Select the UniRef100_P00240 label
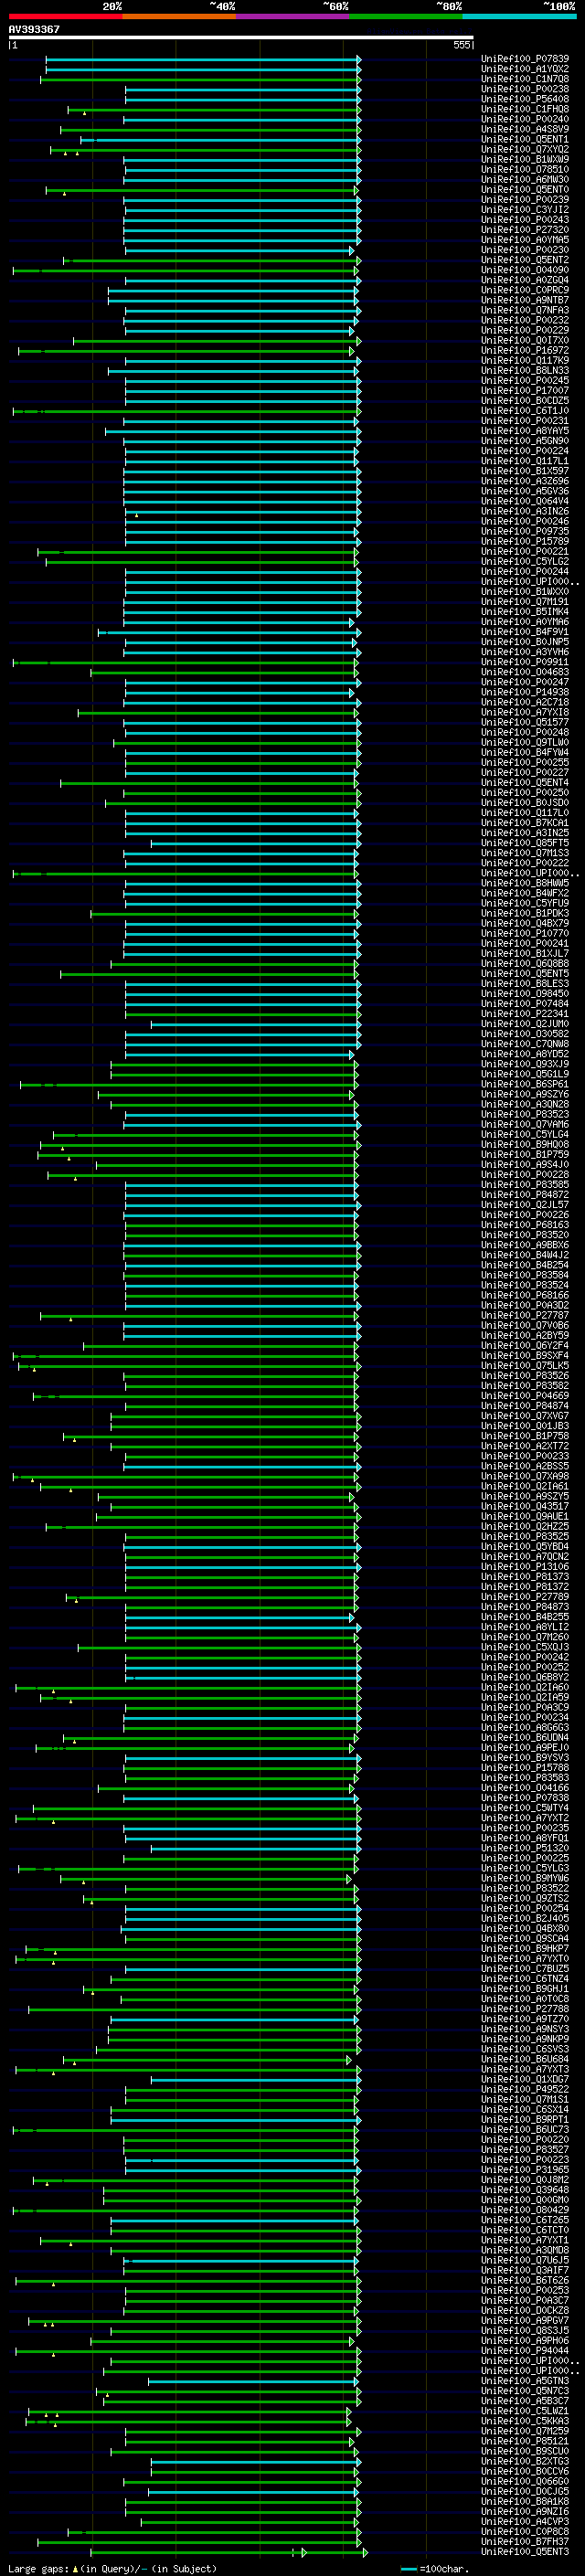The image size is (585, 2576). tap(525, 119)
